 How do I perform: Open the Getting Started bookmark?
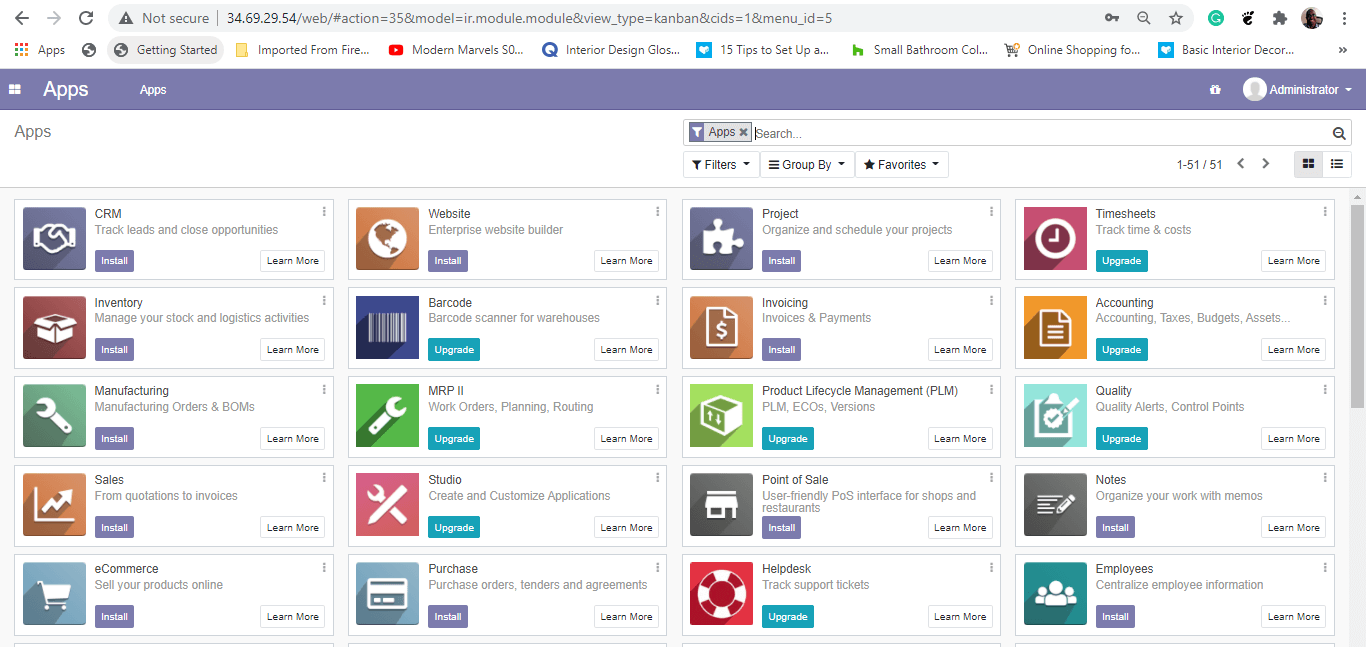pos(165,50)
